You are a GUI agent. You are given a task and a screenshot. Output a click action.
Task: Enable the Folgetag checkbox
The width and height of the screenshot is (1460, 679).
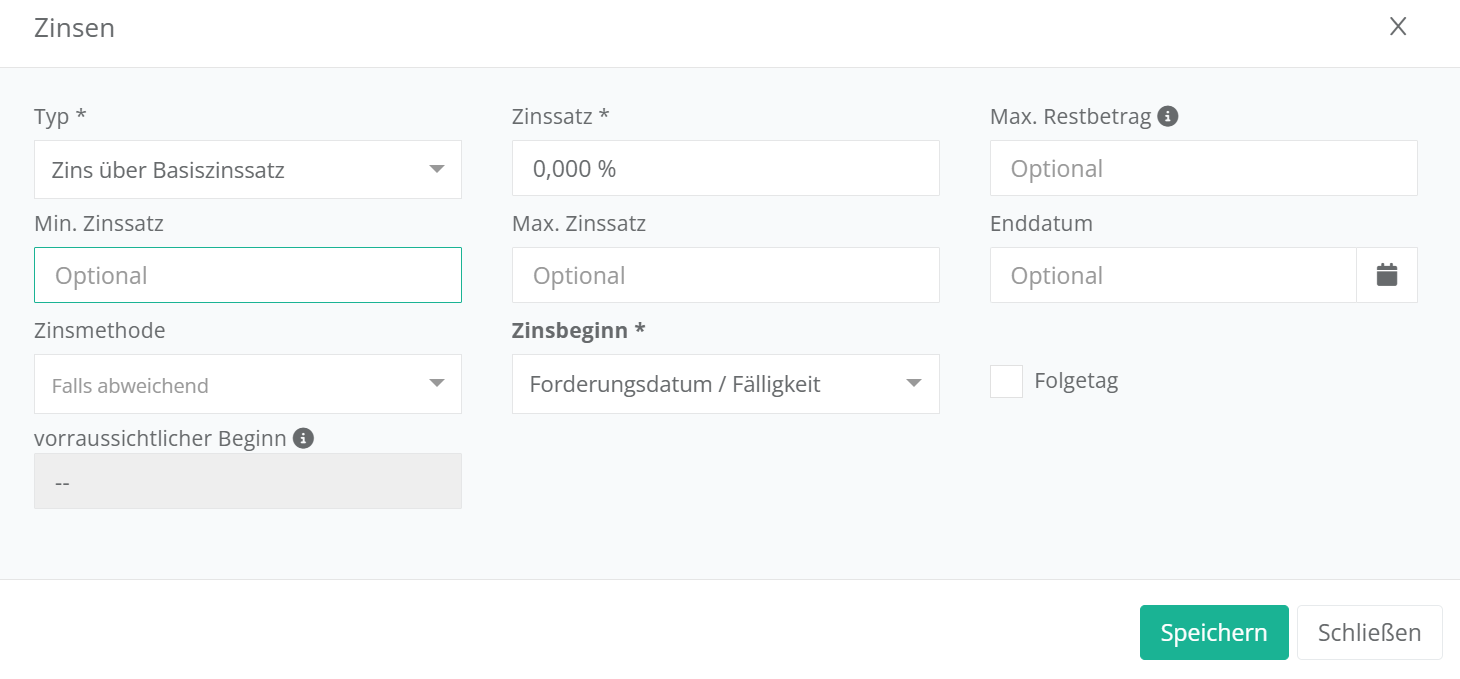pos(1006,381)
